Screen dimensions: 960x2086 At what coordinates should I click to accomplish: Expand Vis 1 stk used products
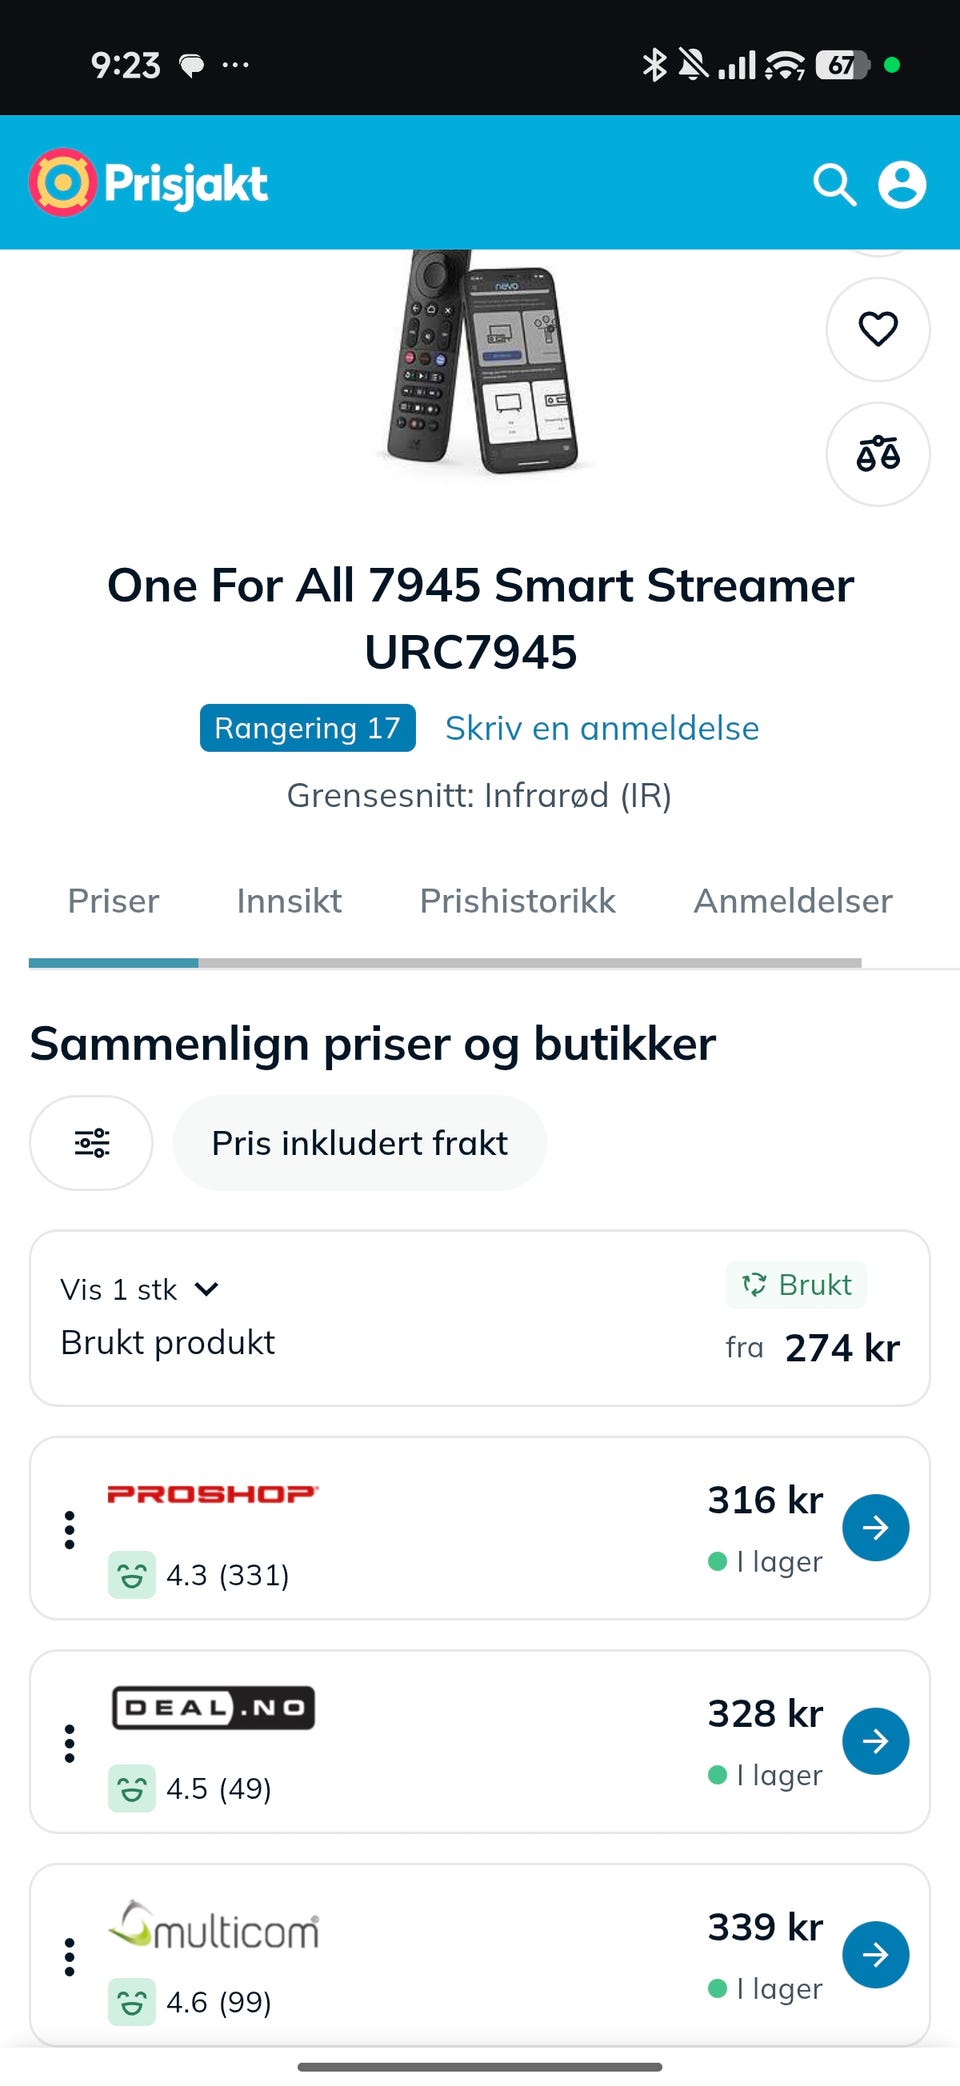[x=140, y=1289]
